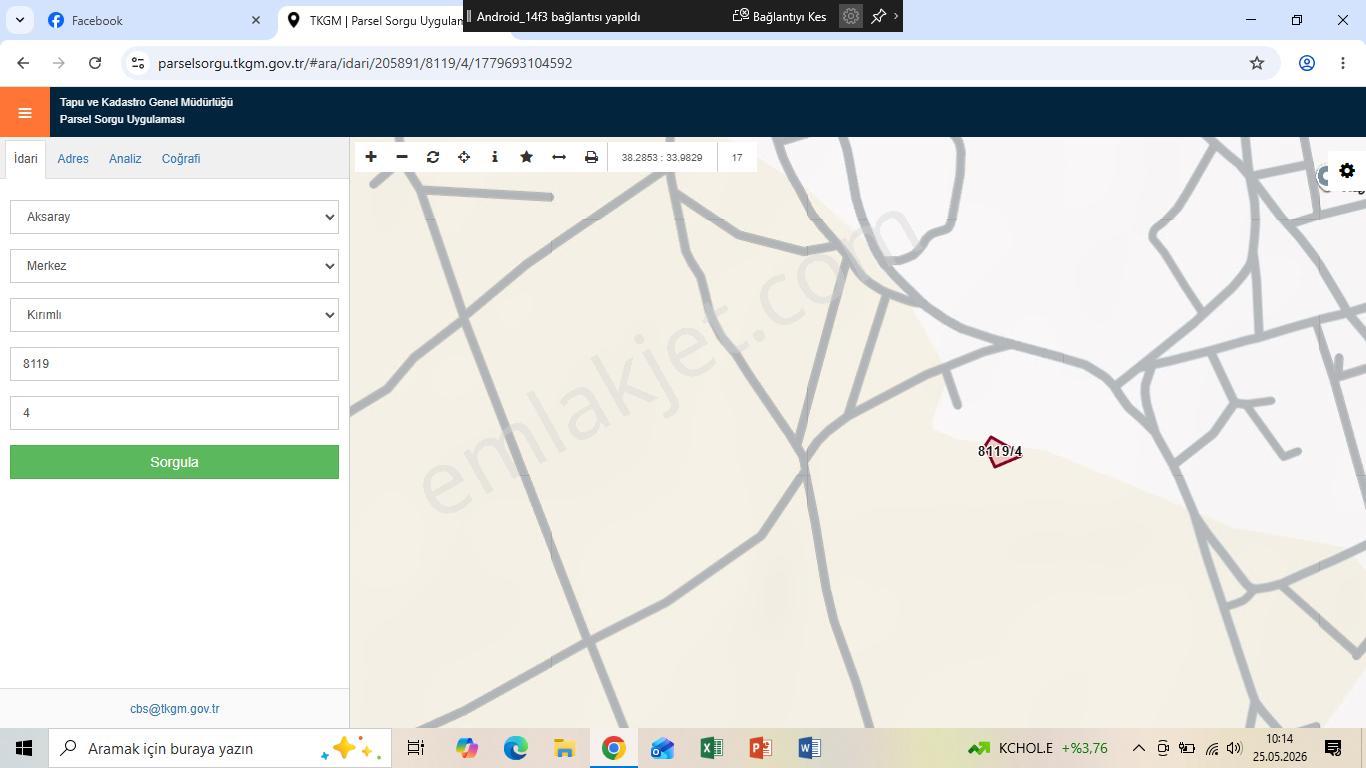Launch Copilot from the taskbar

click(x=466, y=748)
